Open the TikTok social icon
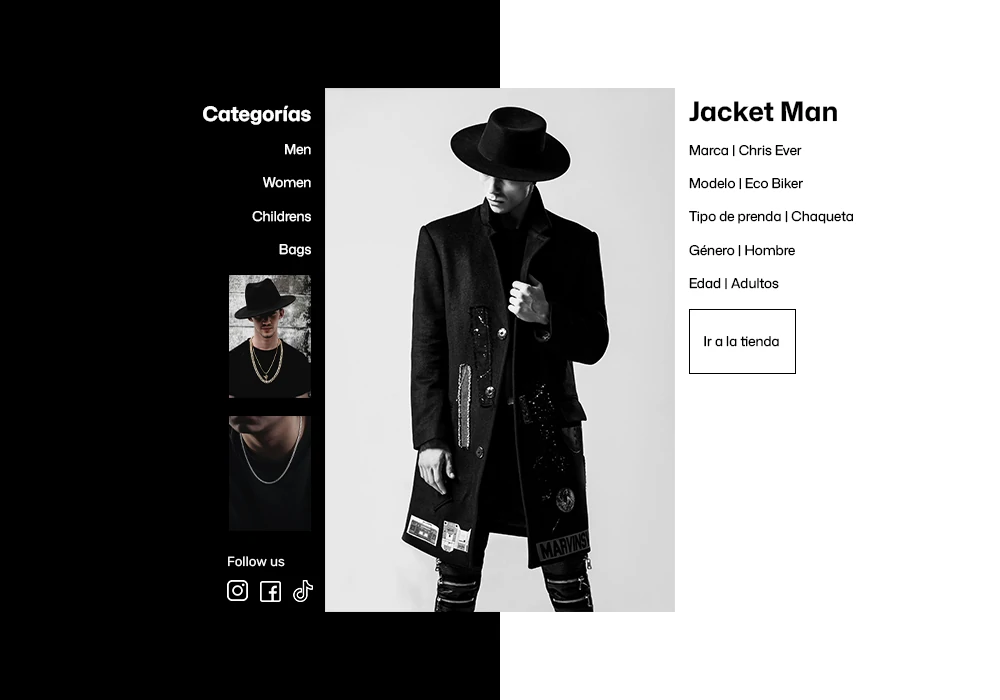 303,591
